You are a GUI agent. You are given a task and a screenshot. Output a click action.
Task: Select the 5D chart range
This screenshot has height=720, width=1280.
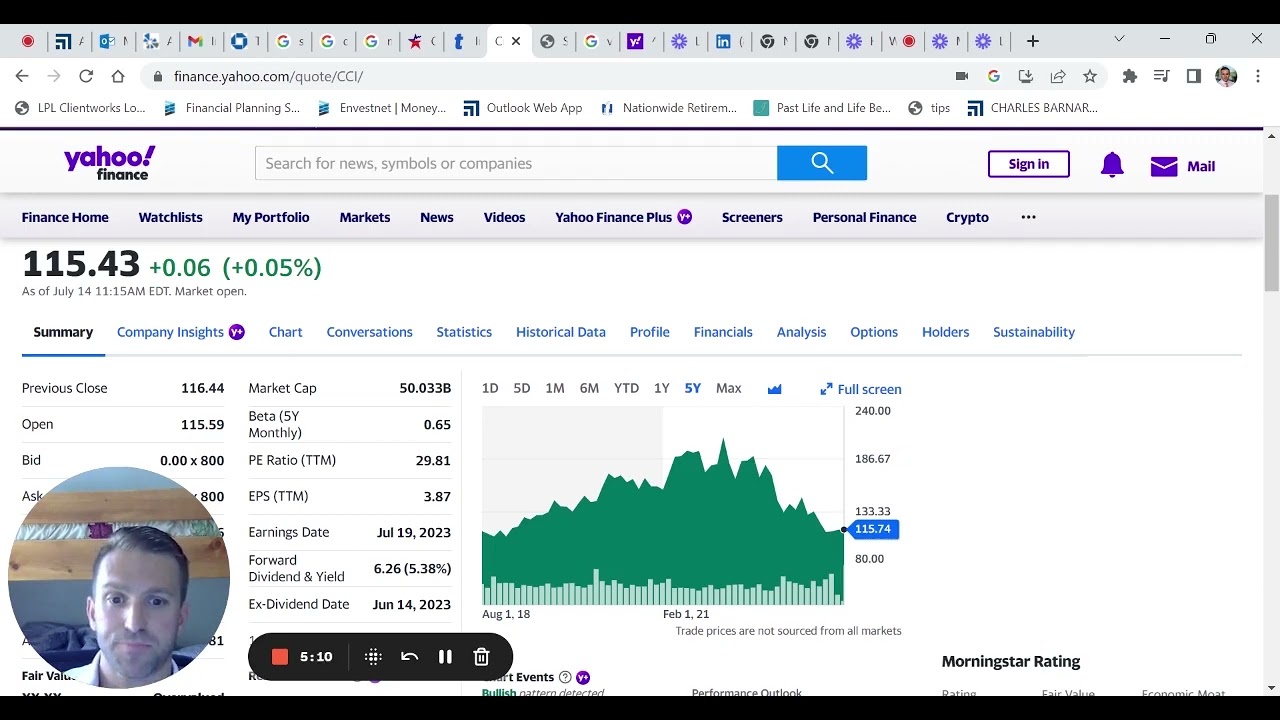[x=522, y=389]
